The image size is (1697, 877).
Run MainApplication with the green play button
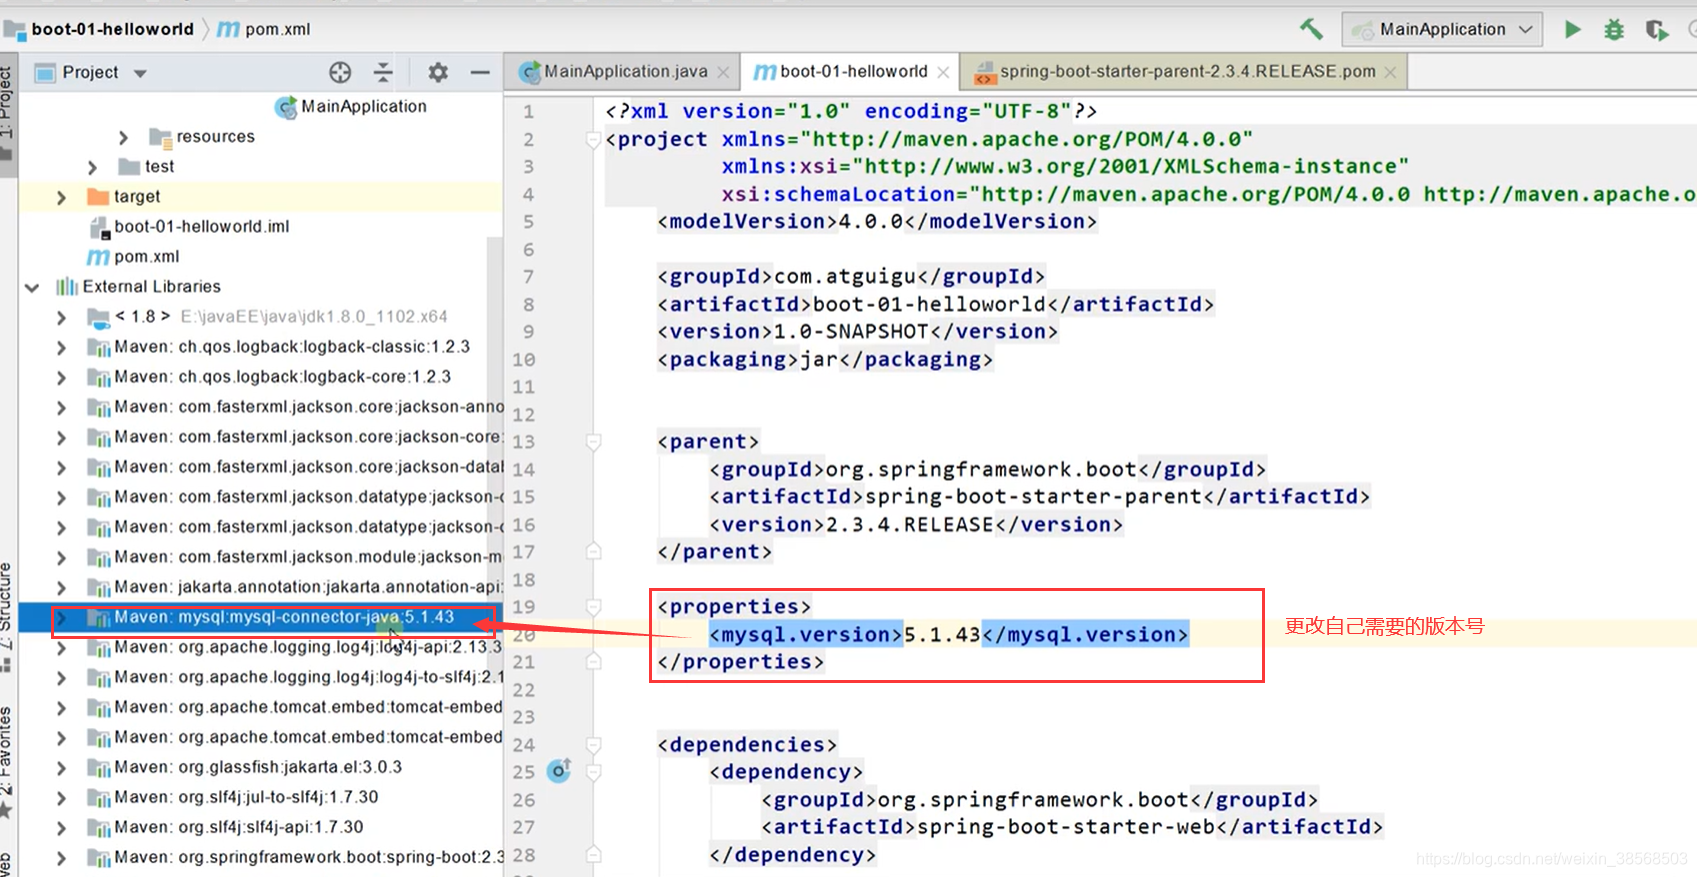1573,29
